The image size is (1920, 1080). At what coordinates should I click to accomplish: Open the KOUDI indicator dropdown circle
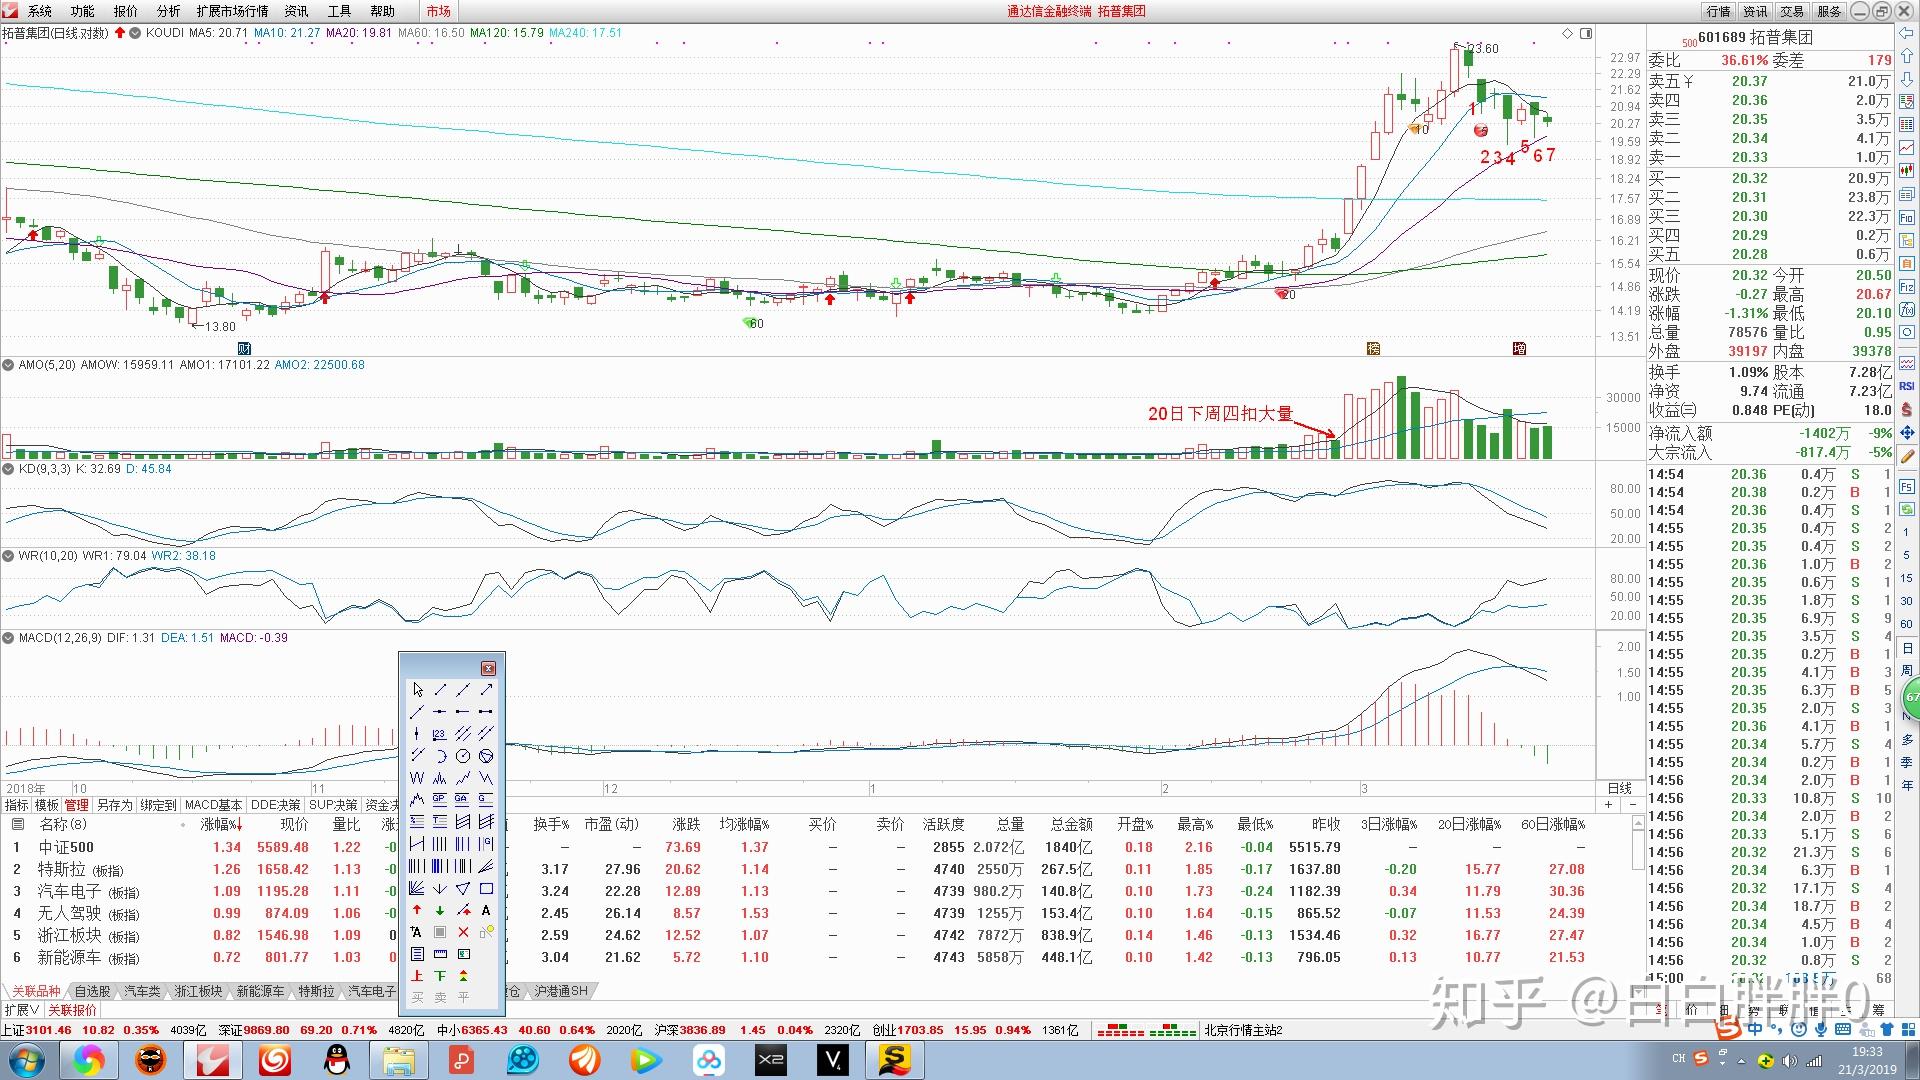click(135, 33)
